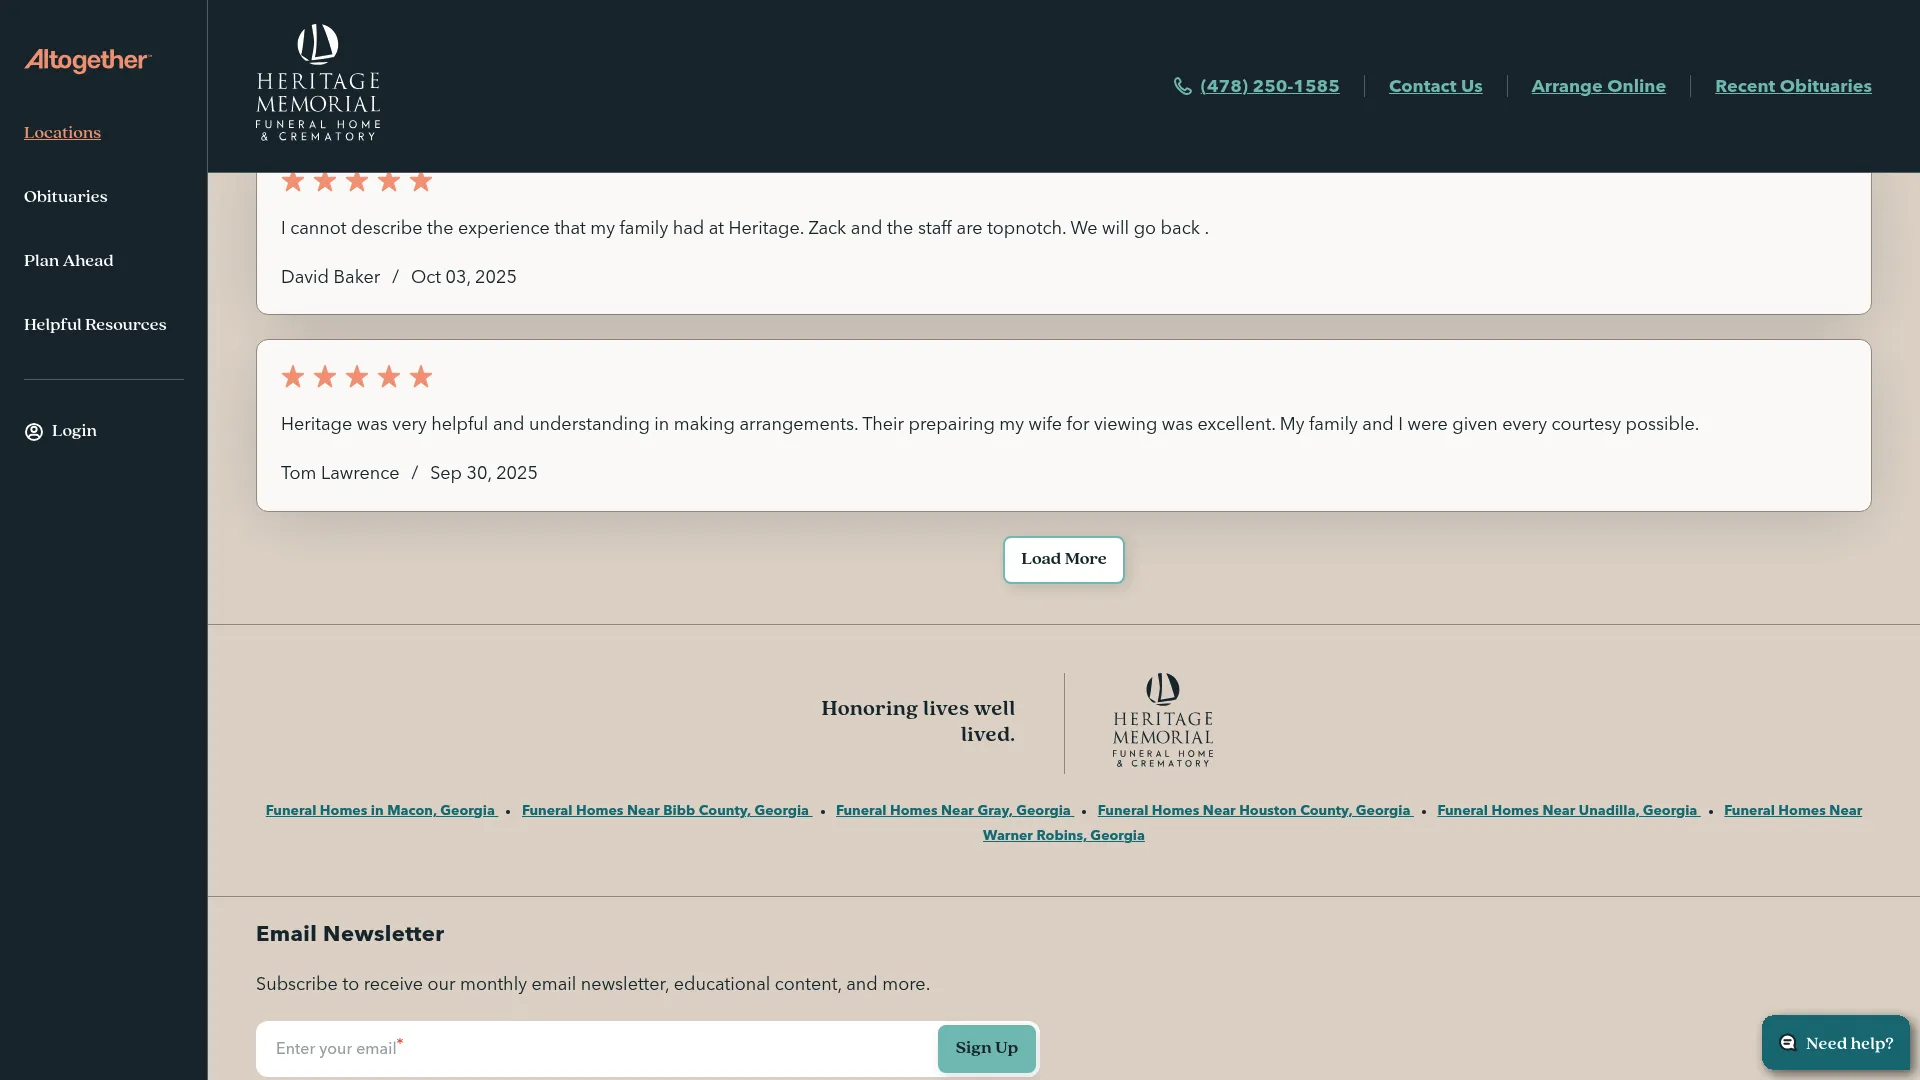Image resolution: width=1920 pixels, height=1080 pixels.
Task: Open Recent Obituaries
Action: click(1792, 86)
